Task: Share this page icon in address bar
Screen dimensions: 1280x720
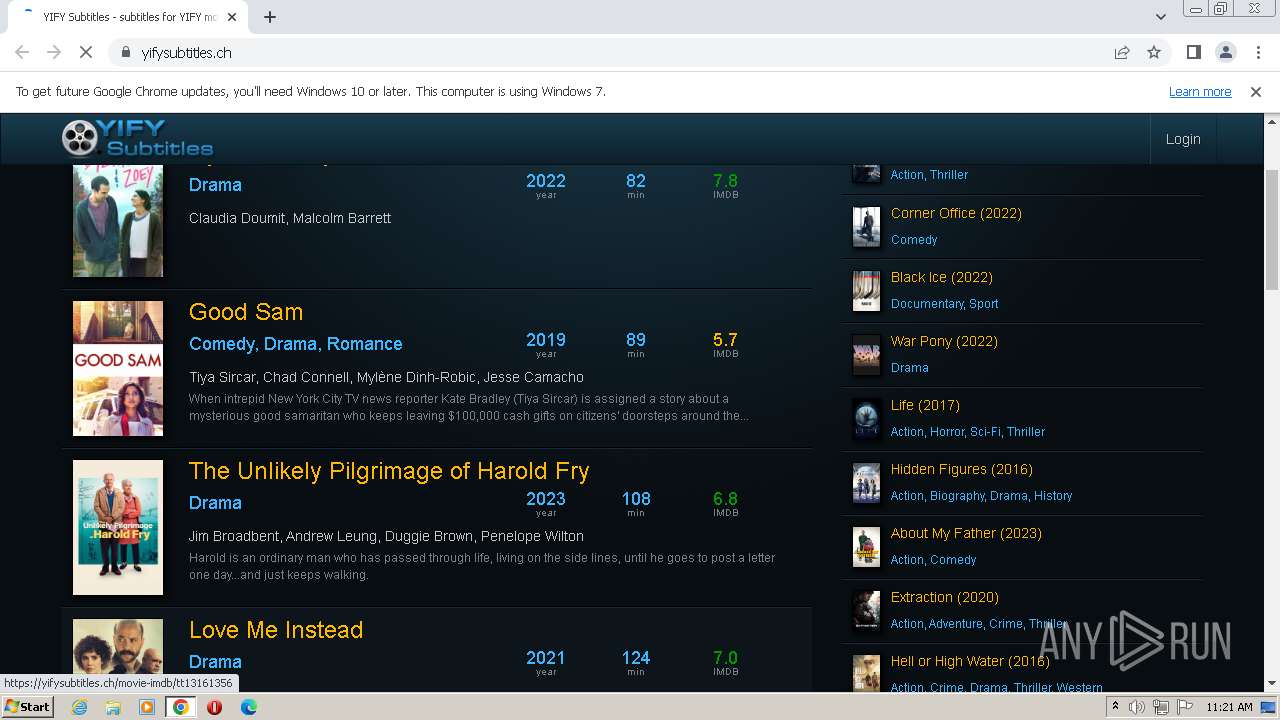Action: 1122,52
